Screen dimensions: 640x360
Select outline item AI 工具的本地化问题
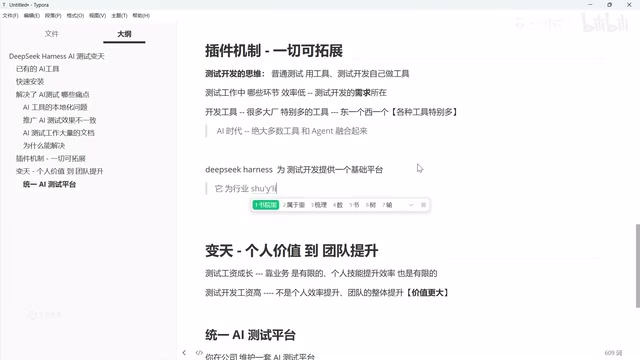pyautogui.click(x=55, y=107)
